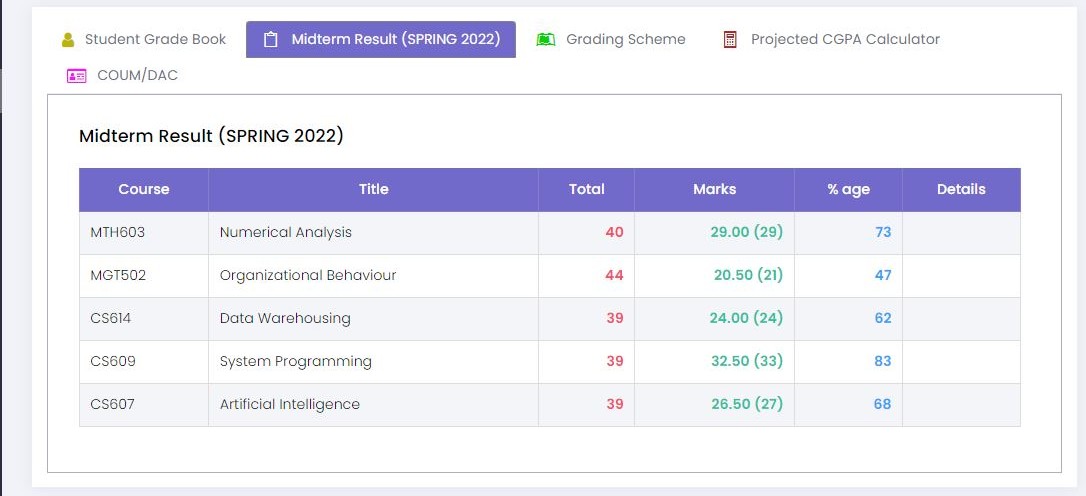The image size is (1086, 496).
Task: Click percentage 68 for CS607
Action: click(x=883, y=405)
